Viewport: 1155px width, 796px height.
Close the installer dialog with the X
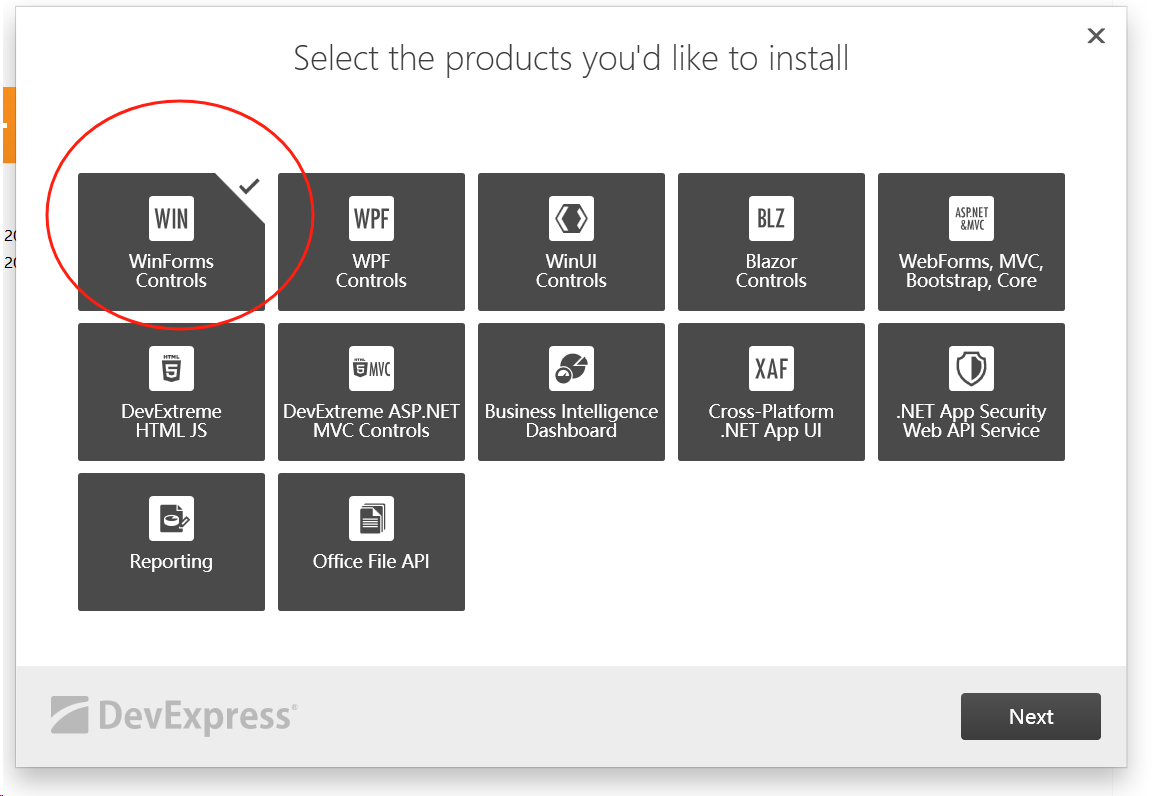pyautogui.click(x=1096, y=36)
